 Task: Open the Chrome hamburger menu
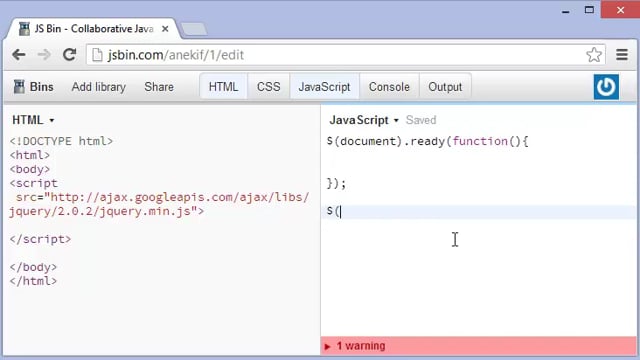(x=622, y=55)
